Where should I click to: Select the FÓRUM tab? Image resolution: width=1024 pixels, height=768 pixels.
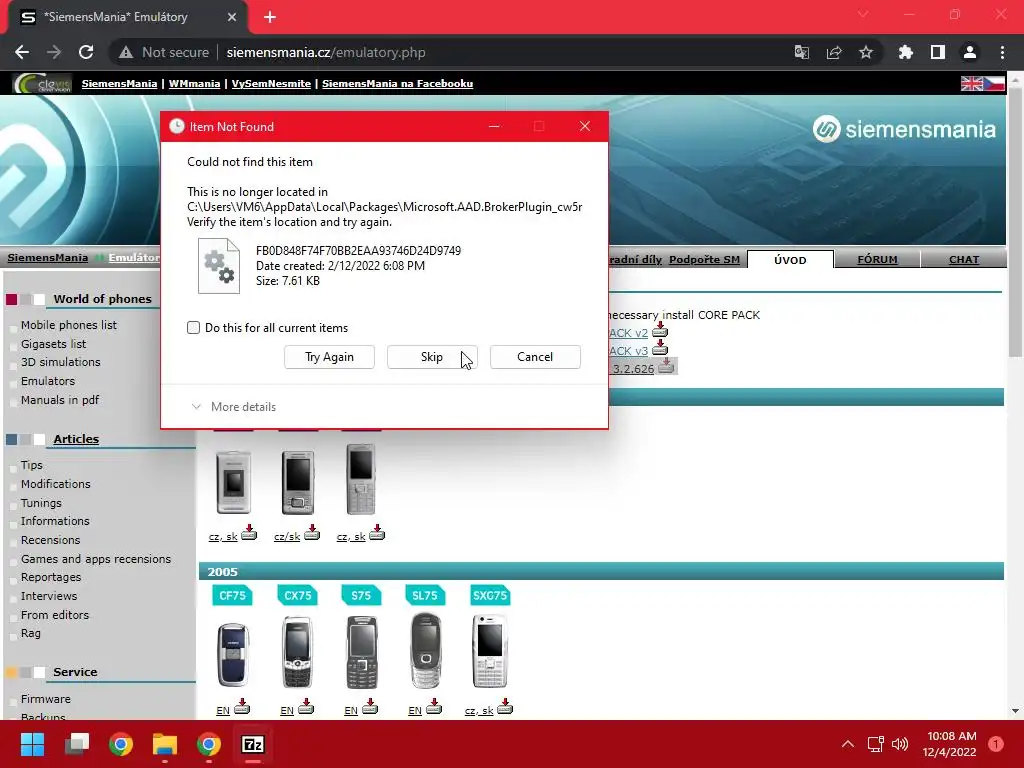(877, 259)
